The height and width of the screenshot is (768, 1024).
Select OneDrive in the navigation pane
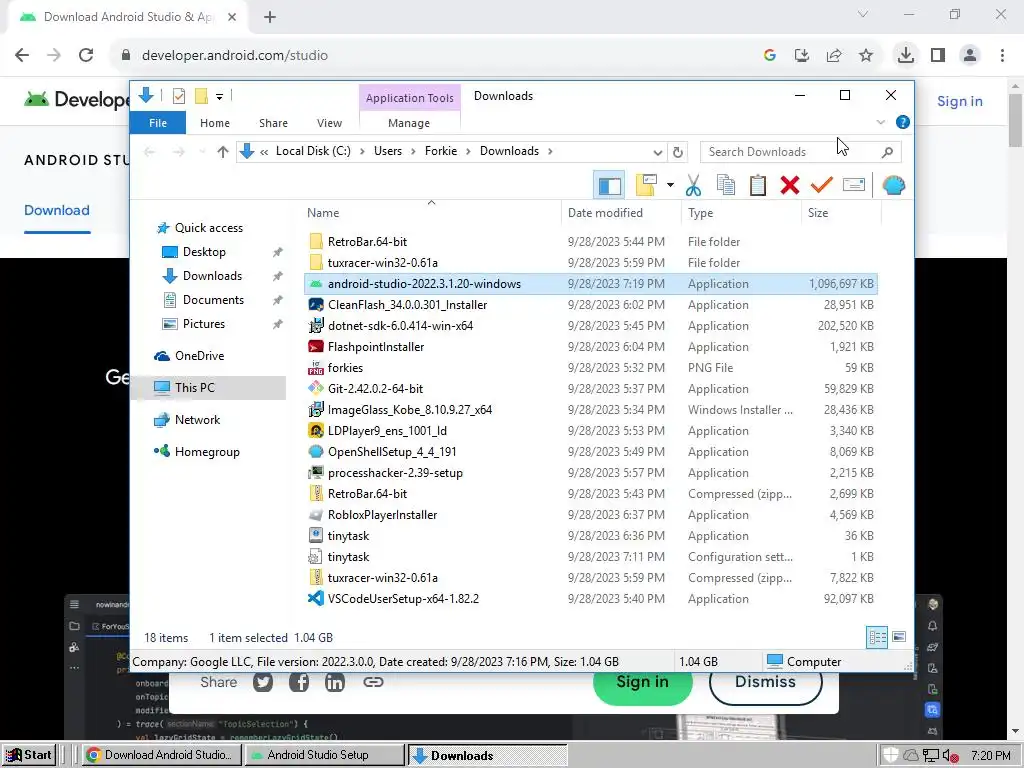click(x=199, y=356)
